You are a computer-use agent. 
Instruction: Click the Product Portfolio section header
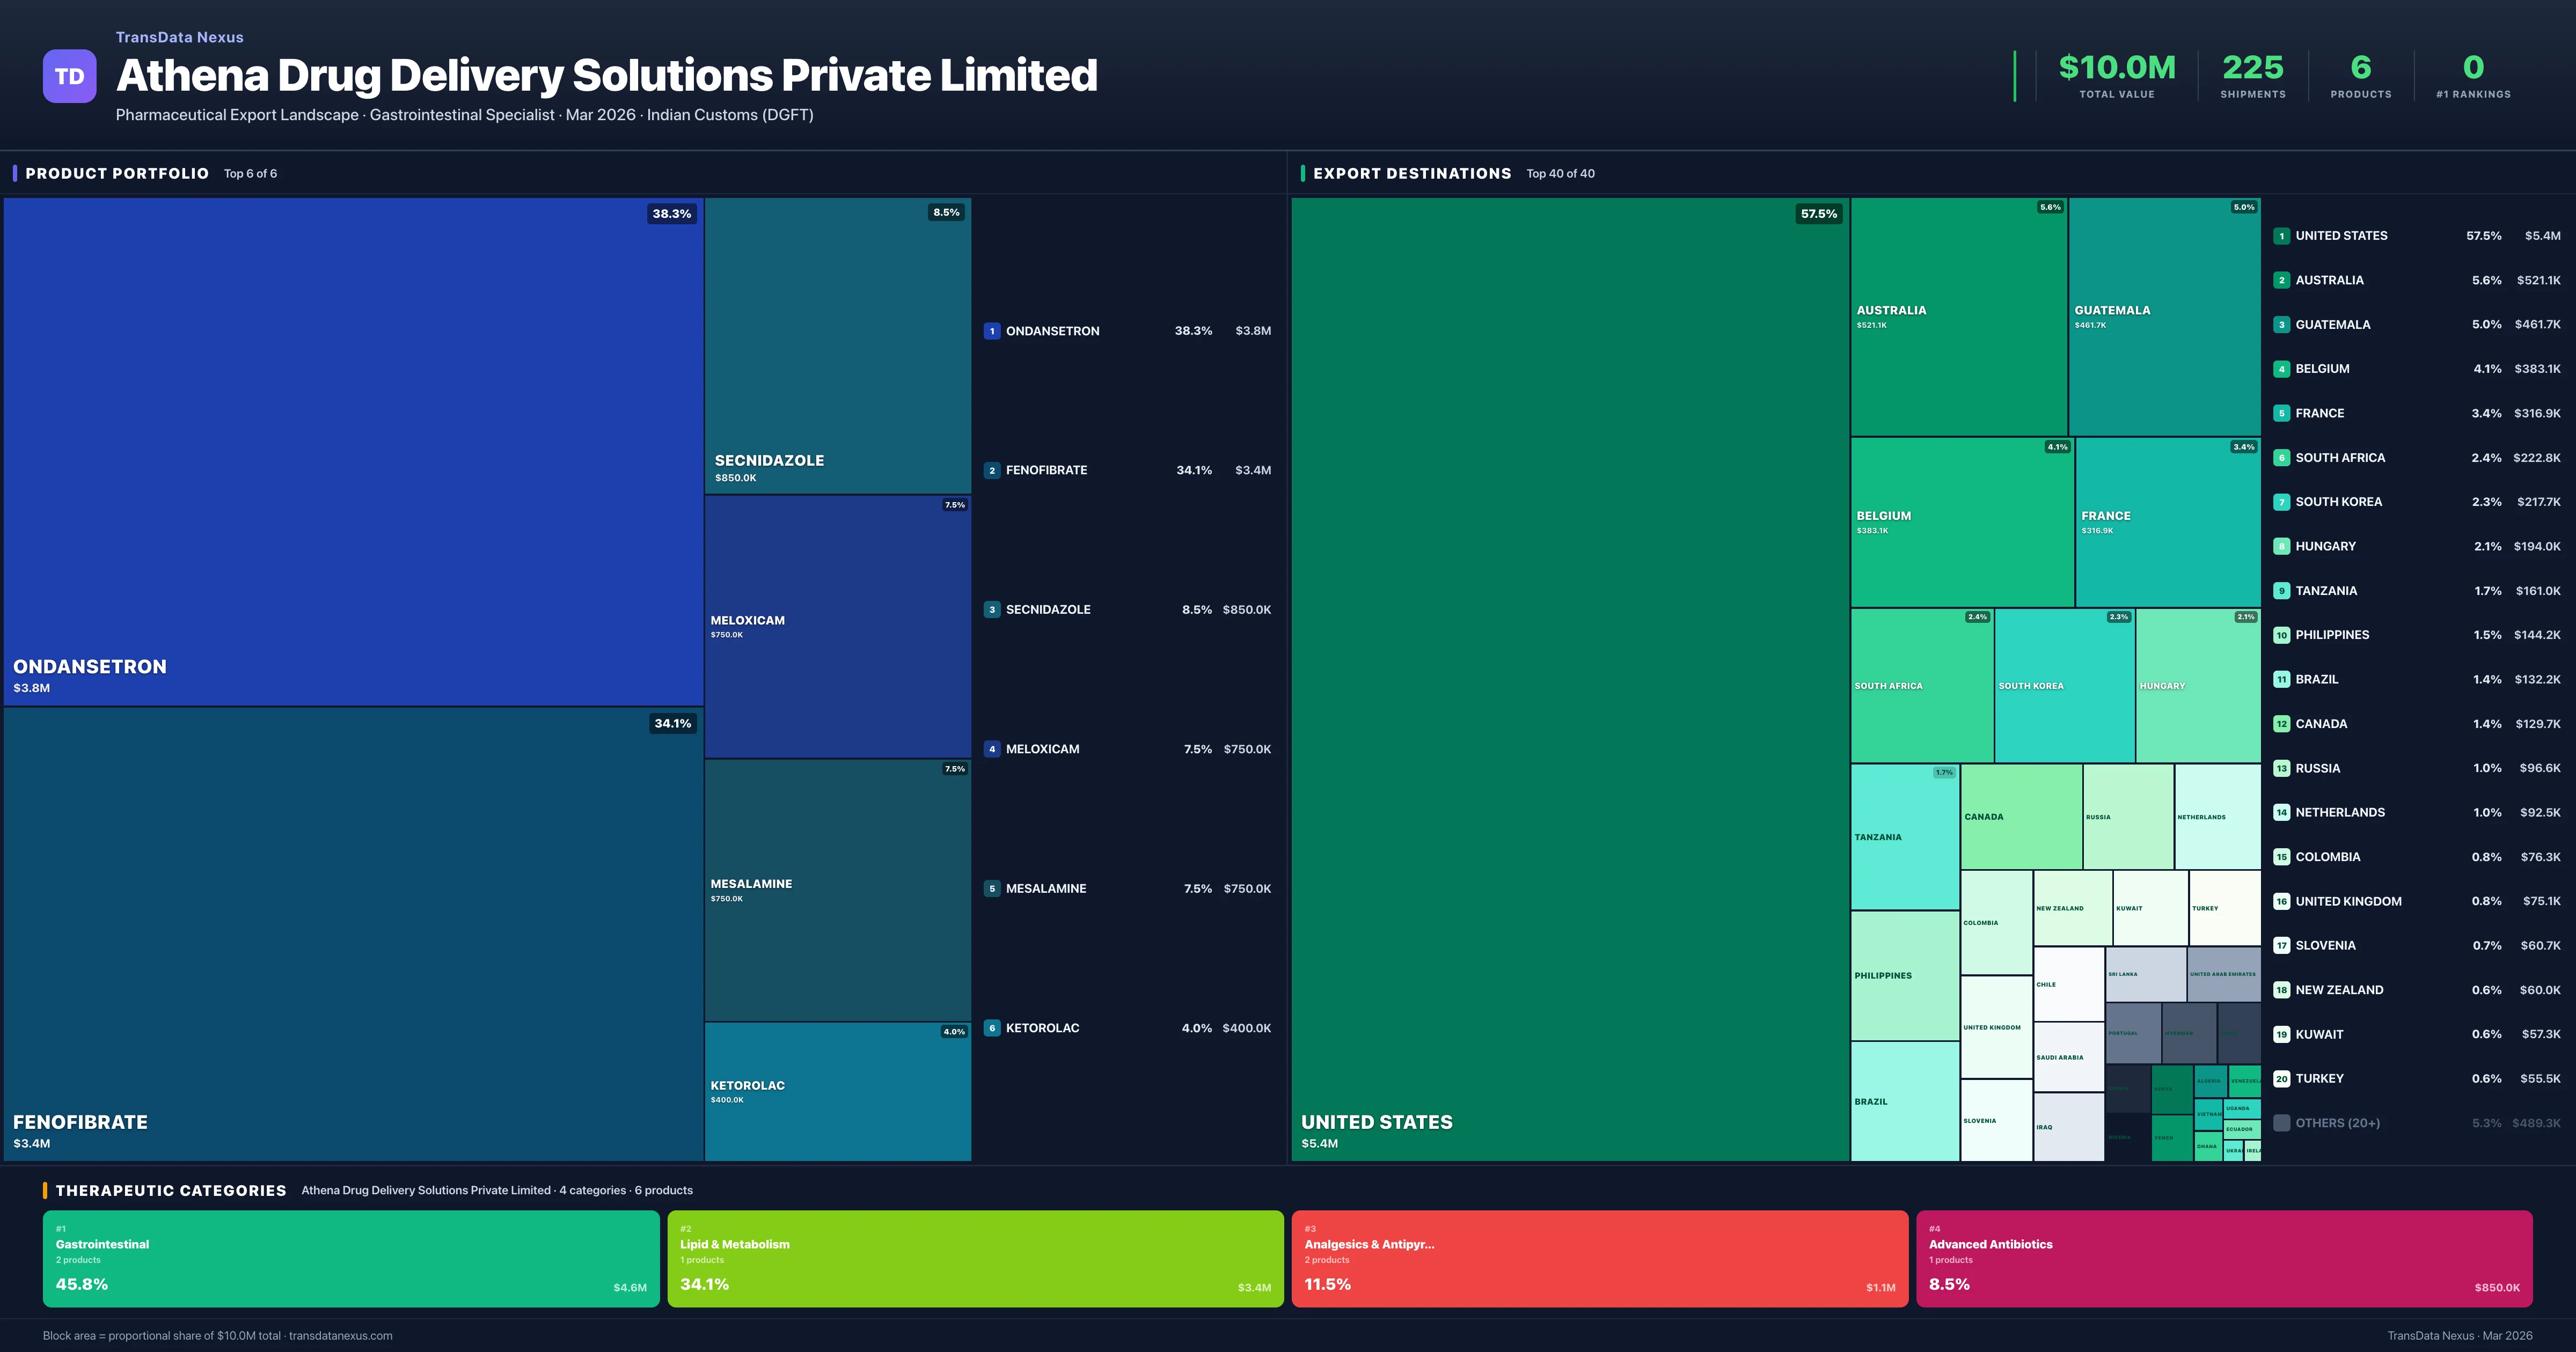(x=117, y=174)
